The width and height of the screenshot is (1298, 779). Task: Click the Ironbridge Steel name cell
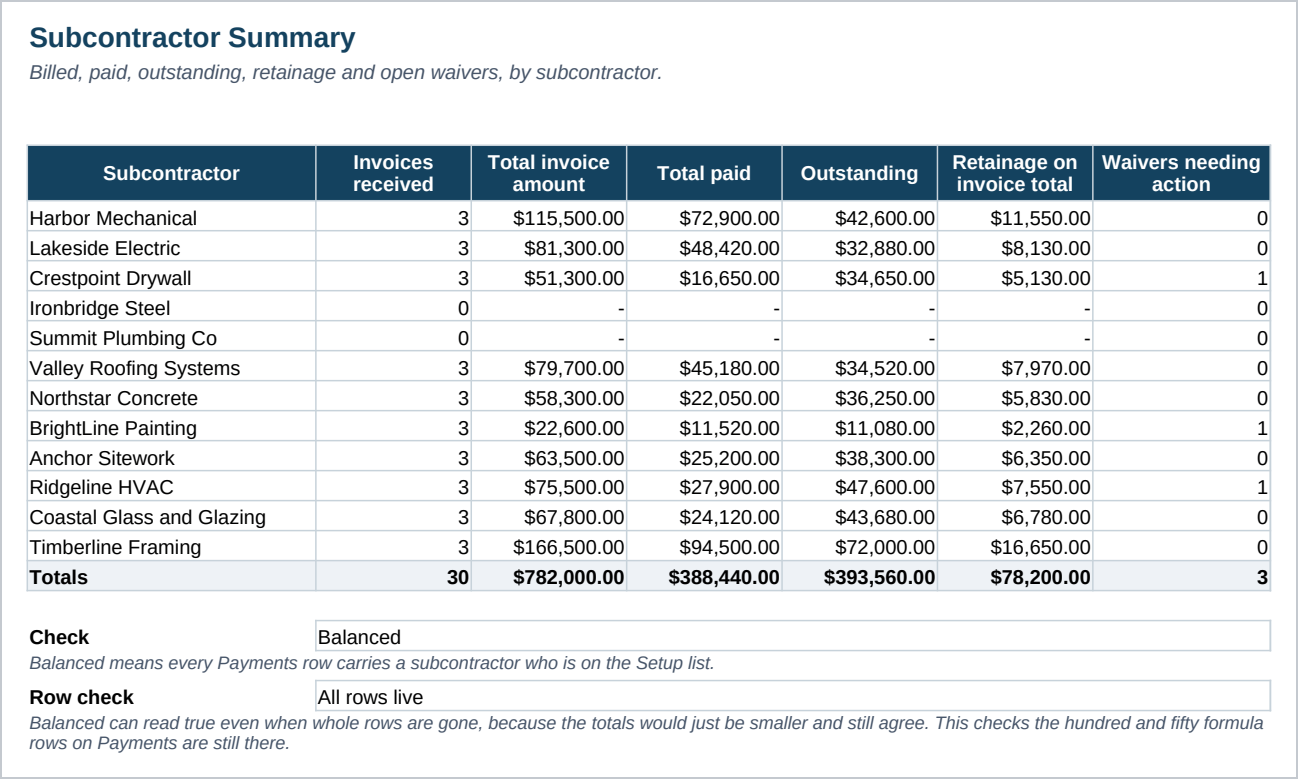tap(171, 308)
